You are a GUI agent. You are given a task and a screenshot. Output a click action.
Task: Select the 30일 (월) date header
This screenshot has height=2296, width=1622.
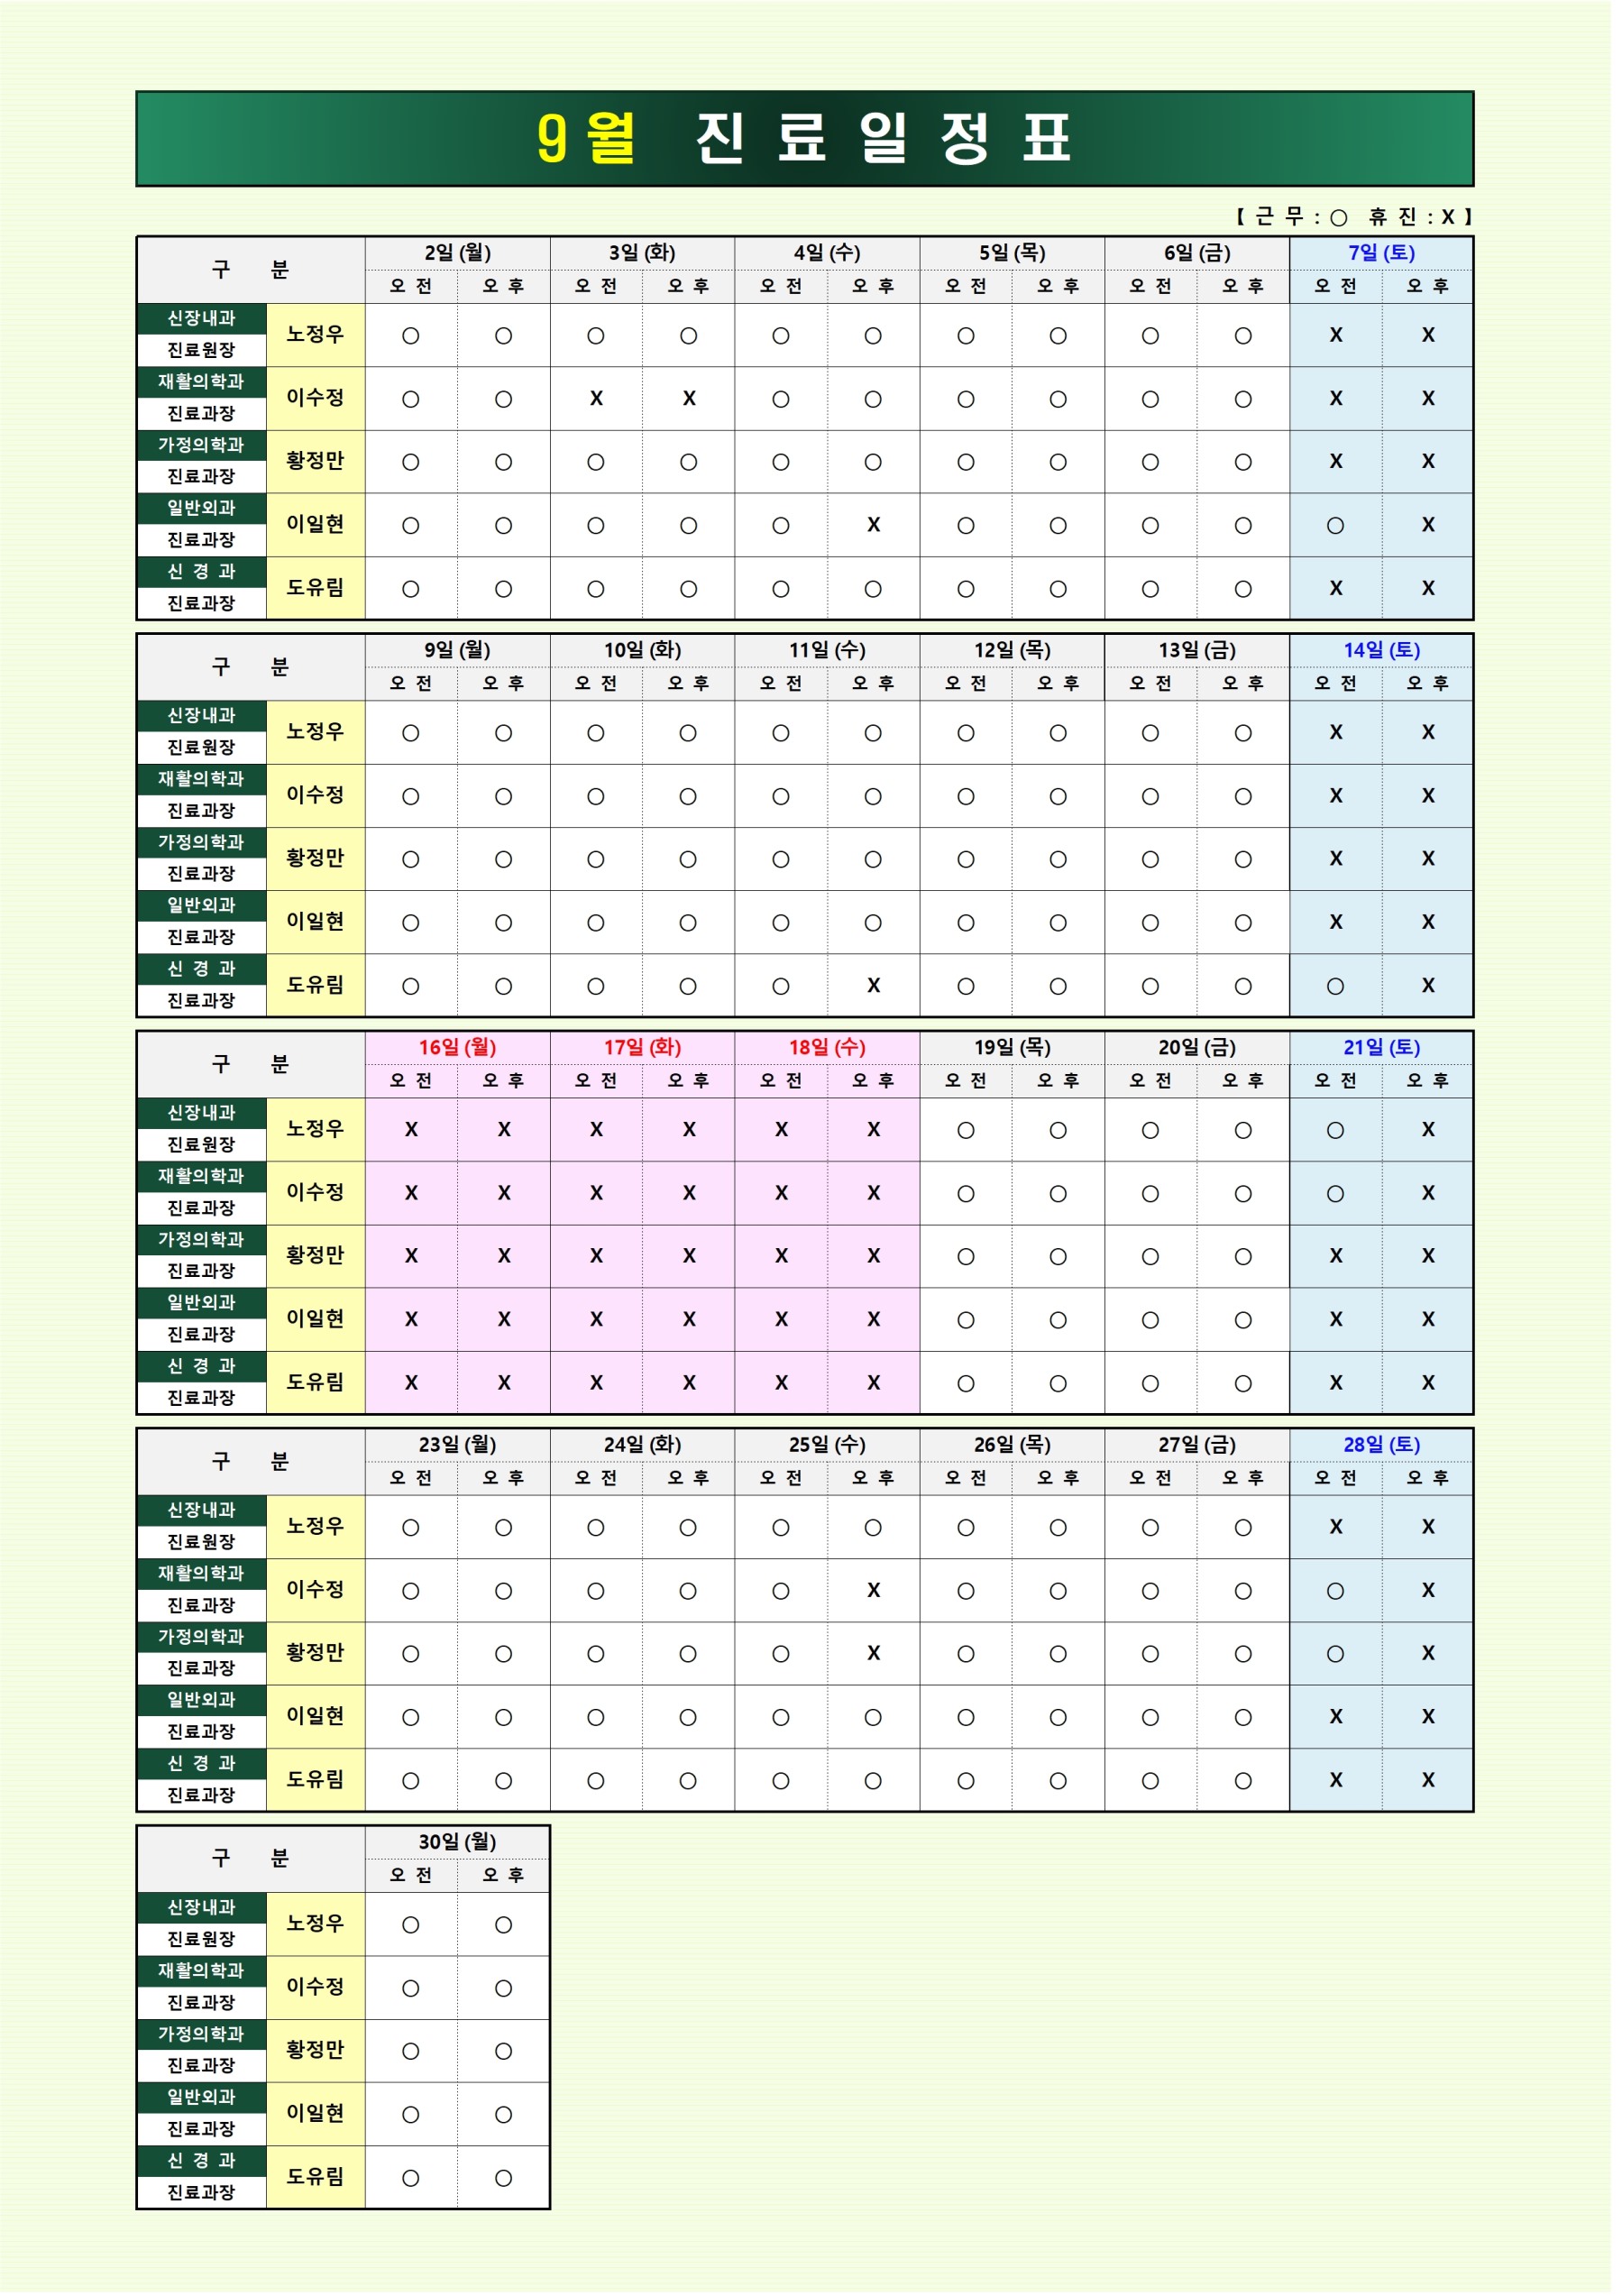(x=457, y=1841)
